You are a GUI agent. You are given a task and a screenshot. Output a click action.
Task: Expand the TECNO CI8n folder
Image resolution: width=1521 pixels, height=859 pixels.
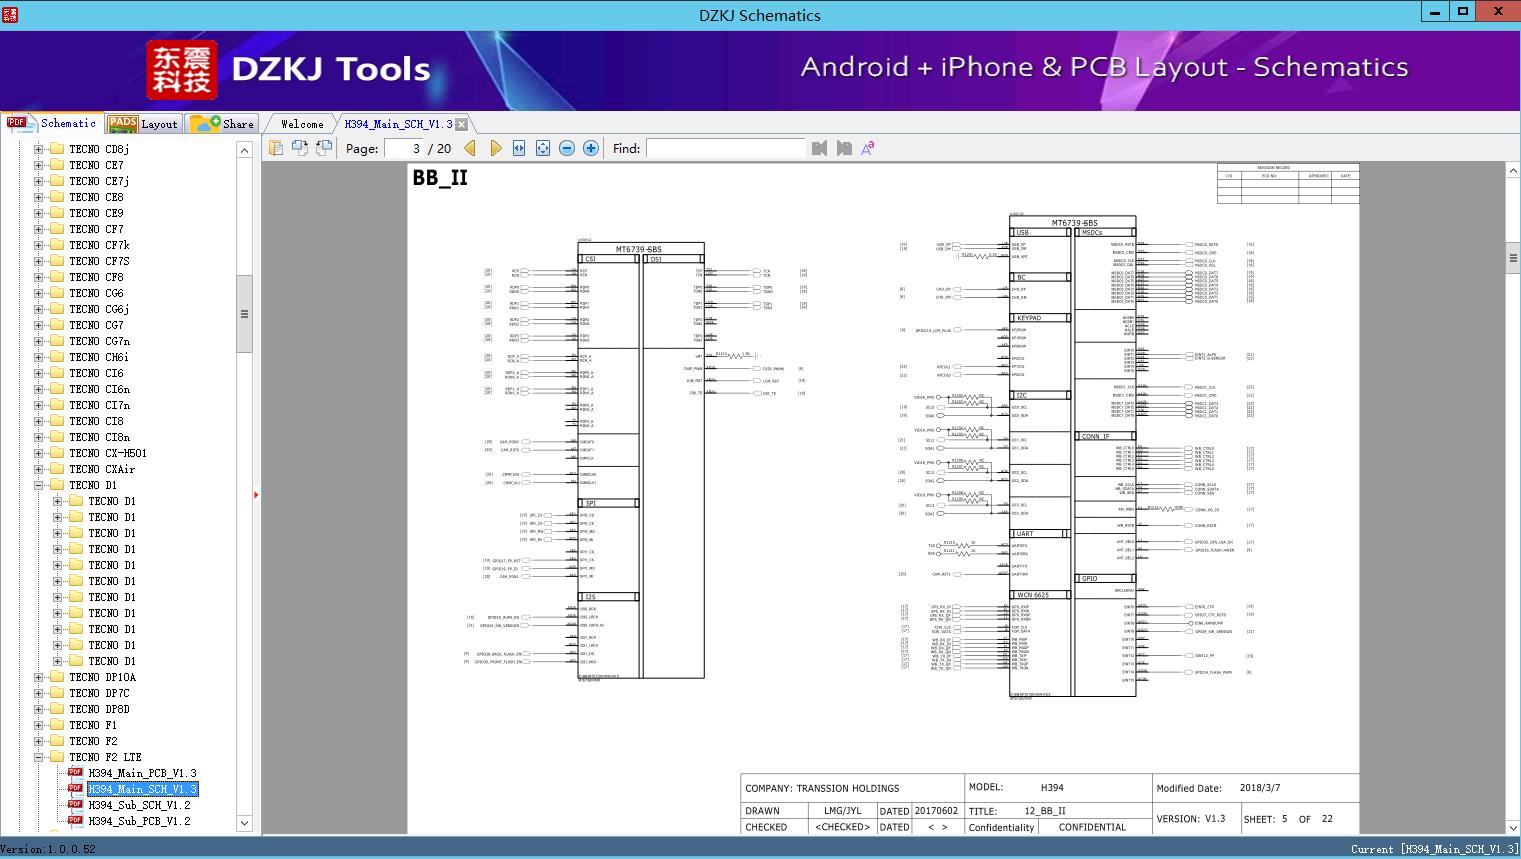coord(38,437)
